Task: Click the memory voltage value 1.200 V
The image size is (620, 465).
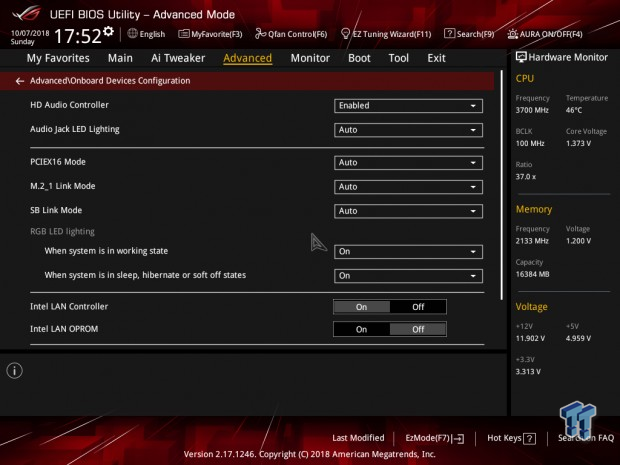Action: [578, 241]
